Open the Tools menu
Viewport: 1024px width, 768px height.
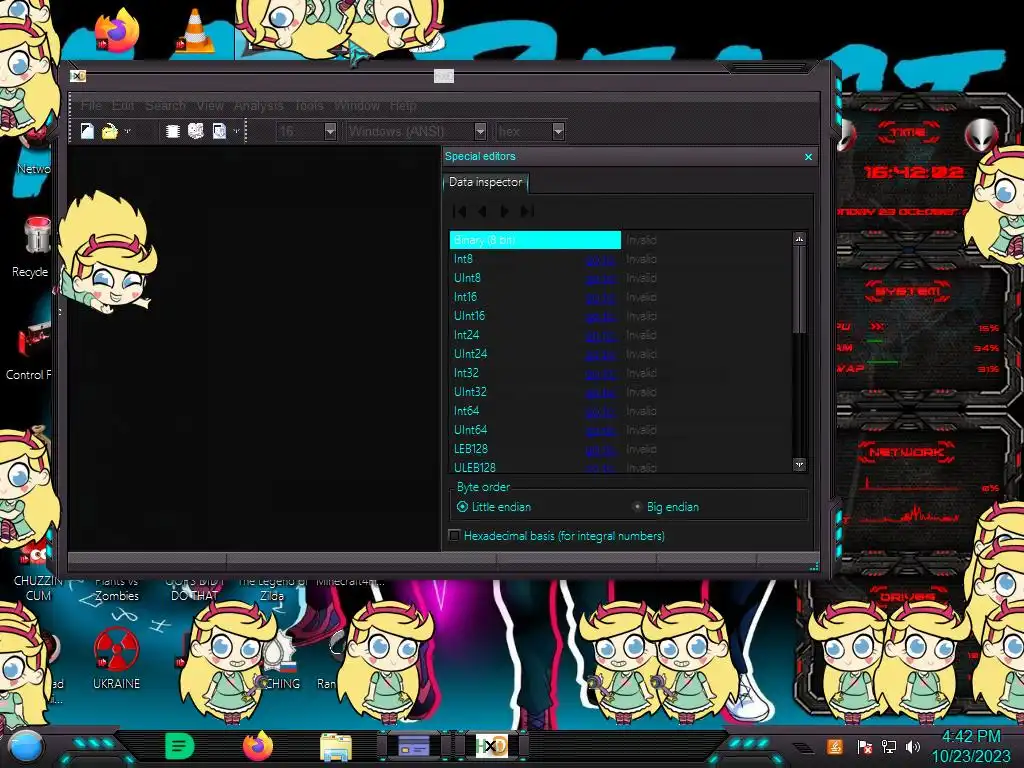click(x=309, y=105)
